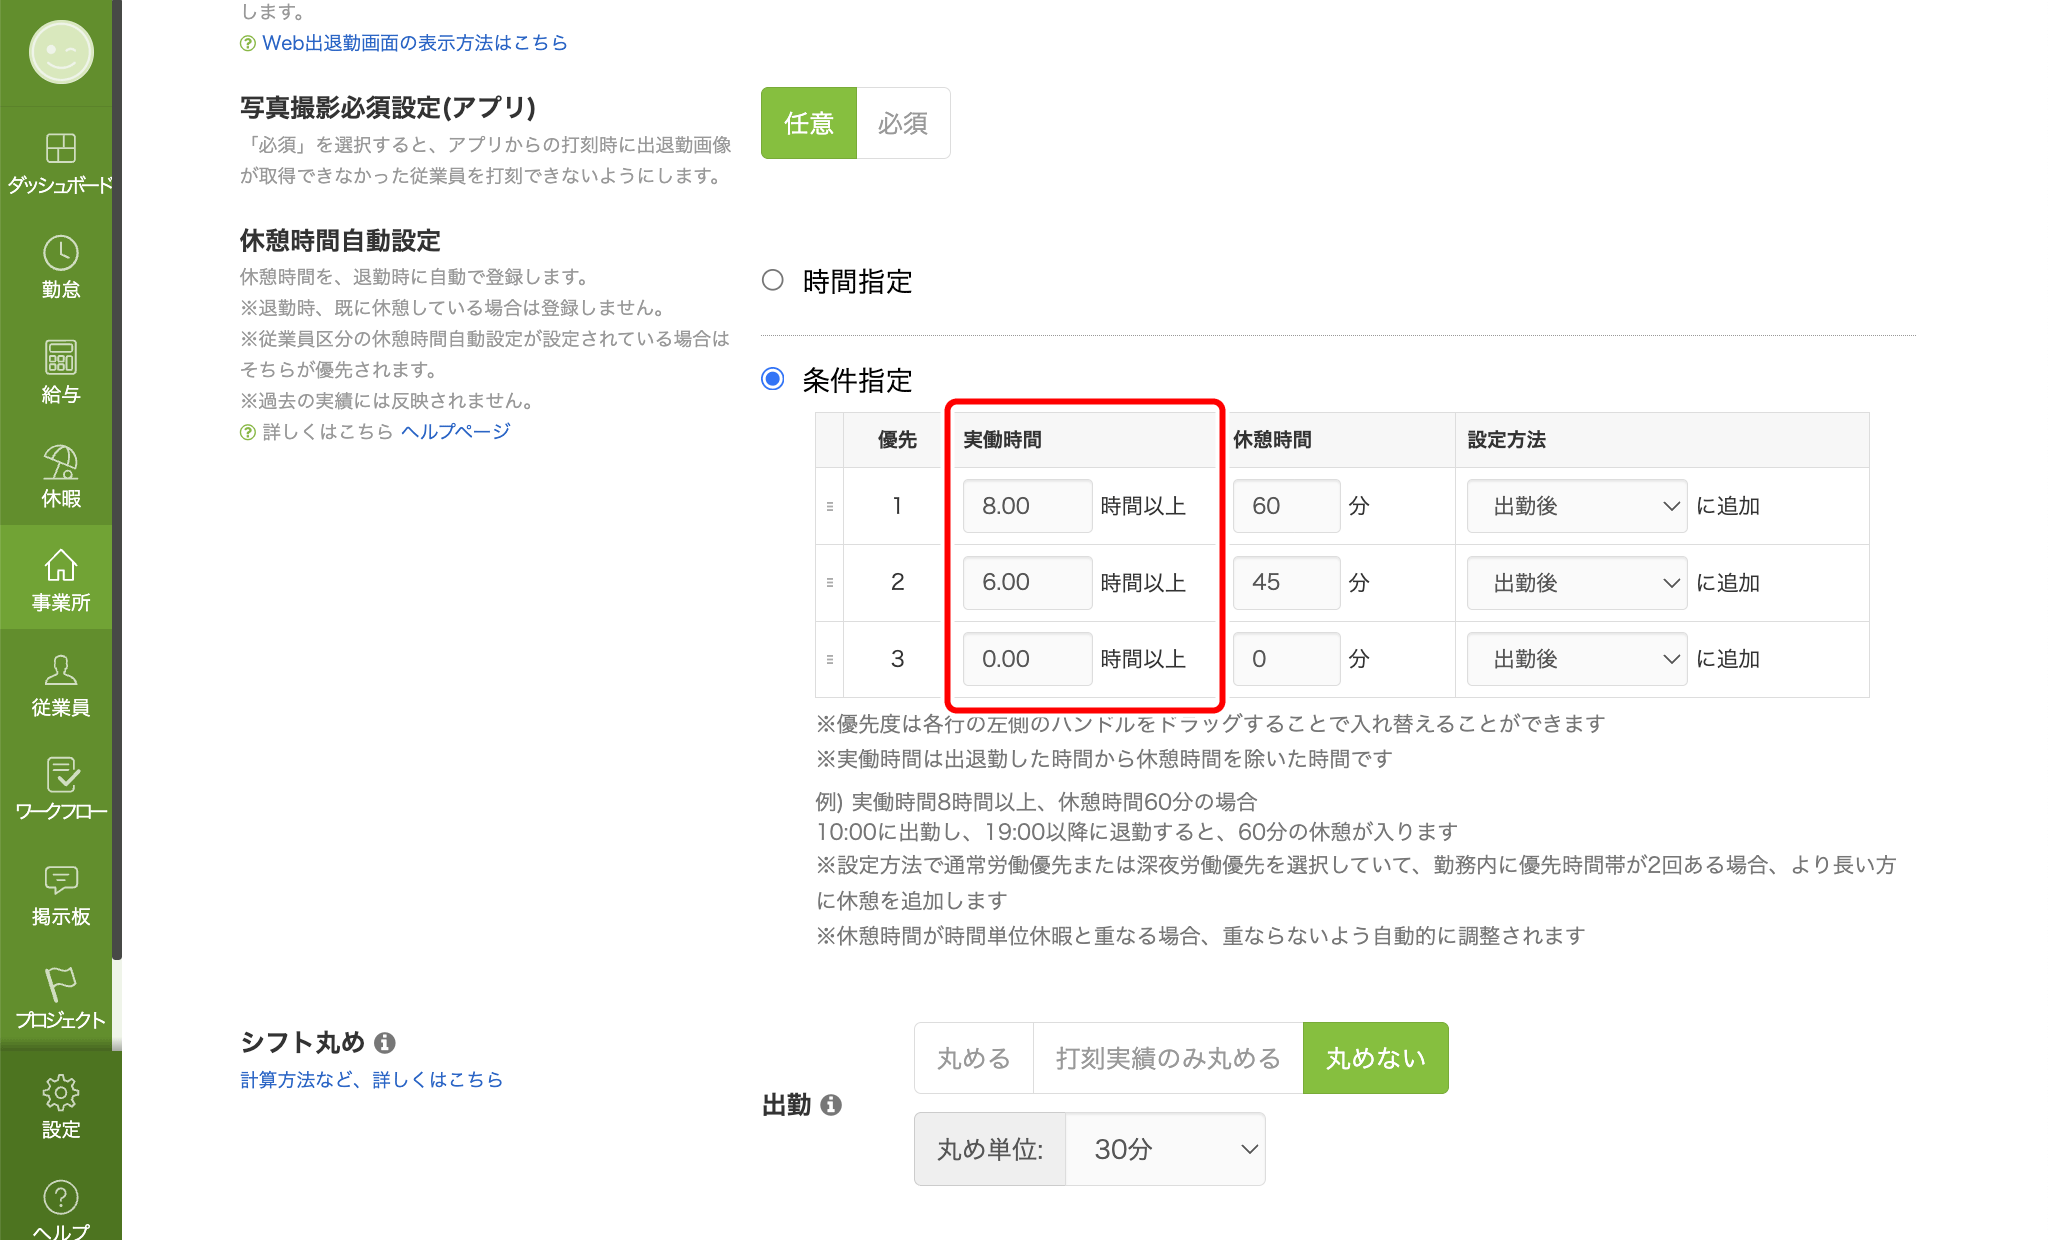This screenshot has width=2048, height=1240.
Task: Click the info icon beside シフト丸め
Action: coord(385,1043)
